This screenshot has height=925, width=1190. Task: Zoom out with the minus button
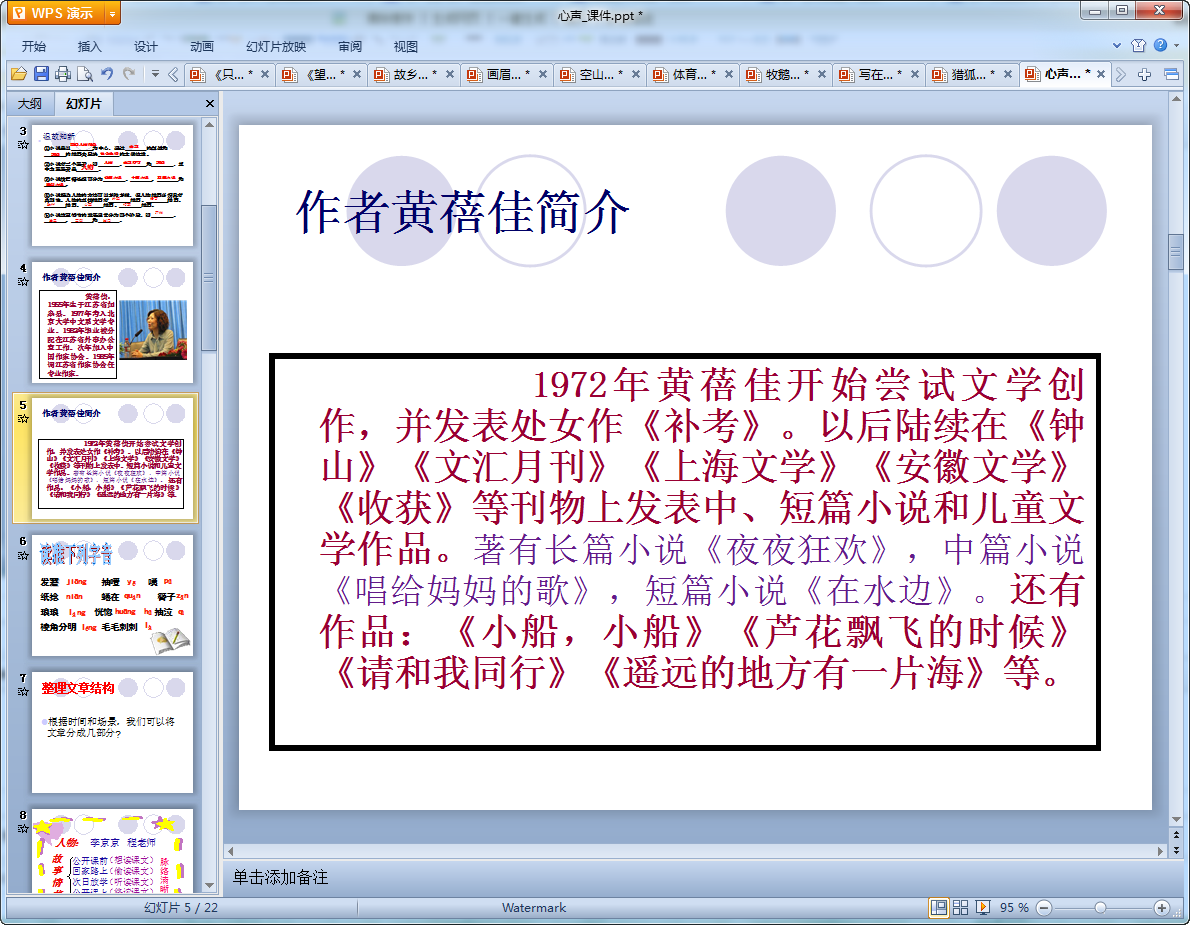tap(1044, 908)
